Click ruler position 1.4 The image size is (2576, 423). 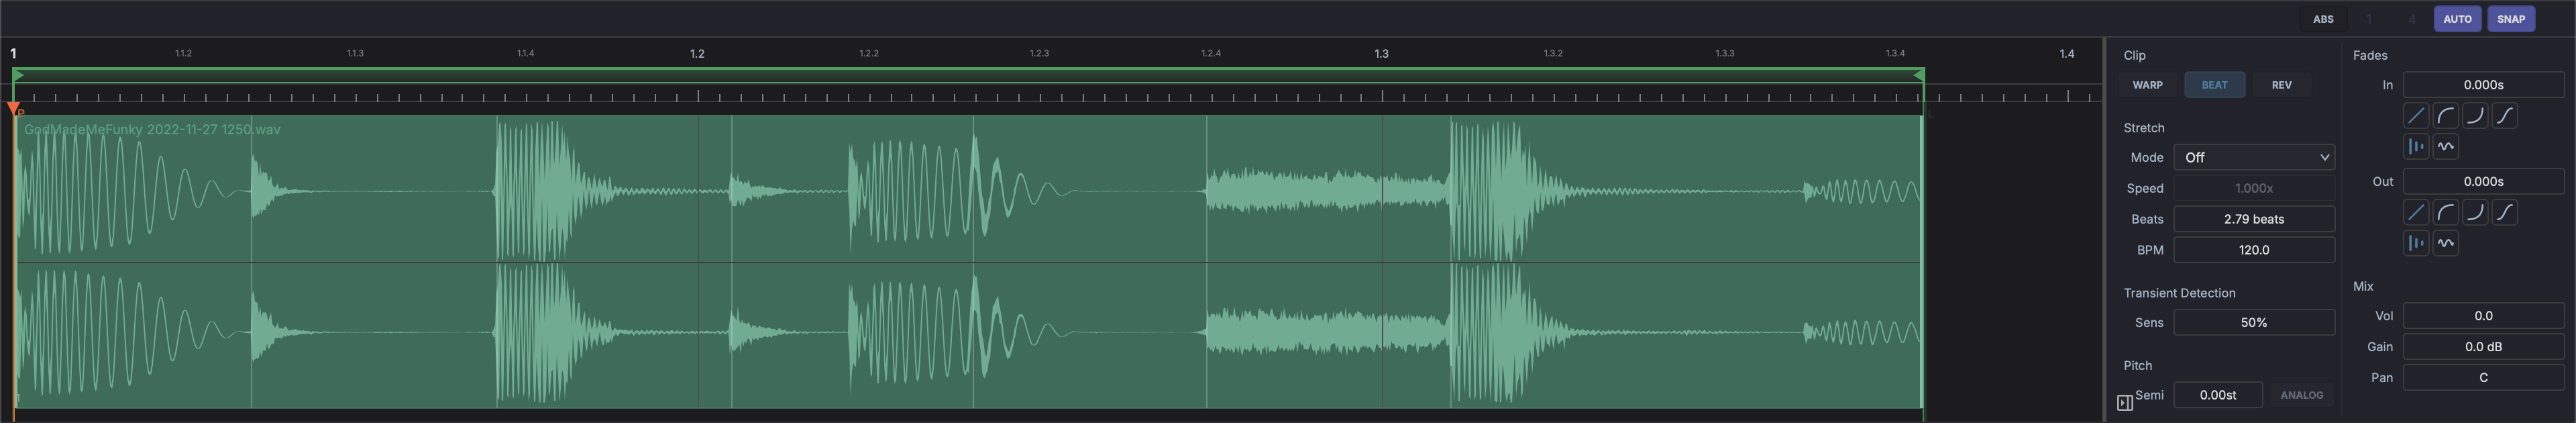2067,54
